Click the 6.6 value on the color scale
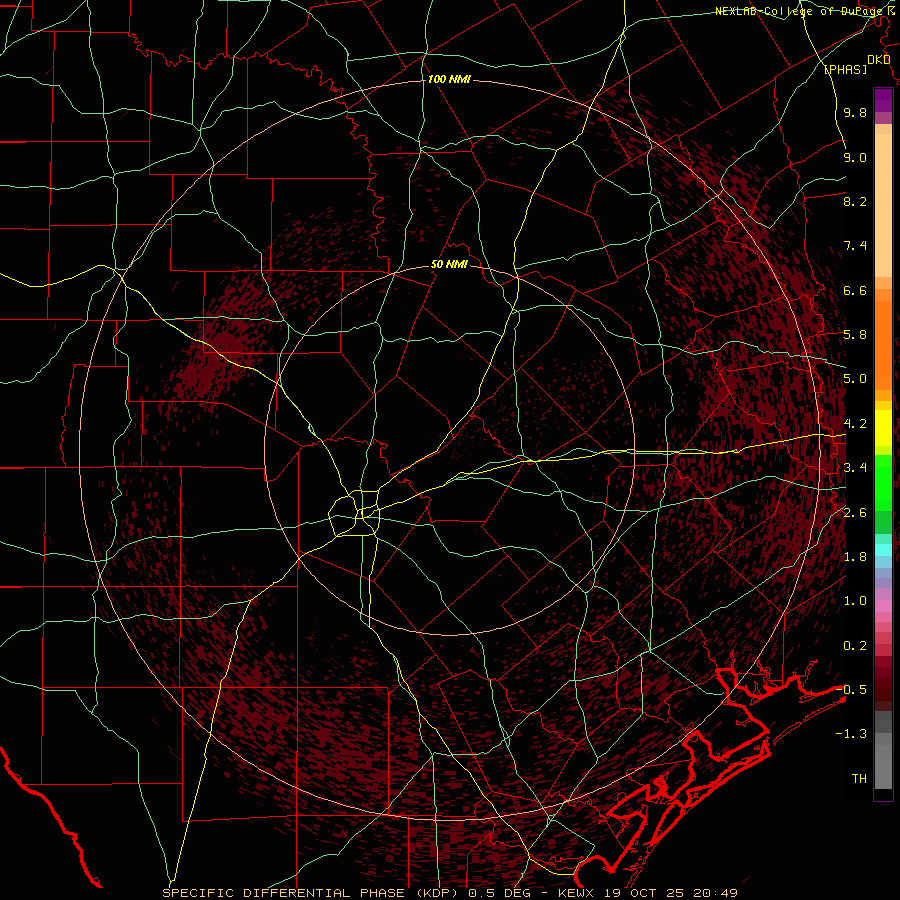The image size is (900, 900). (855, 290)
